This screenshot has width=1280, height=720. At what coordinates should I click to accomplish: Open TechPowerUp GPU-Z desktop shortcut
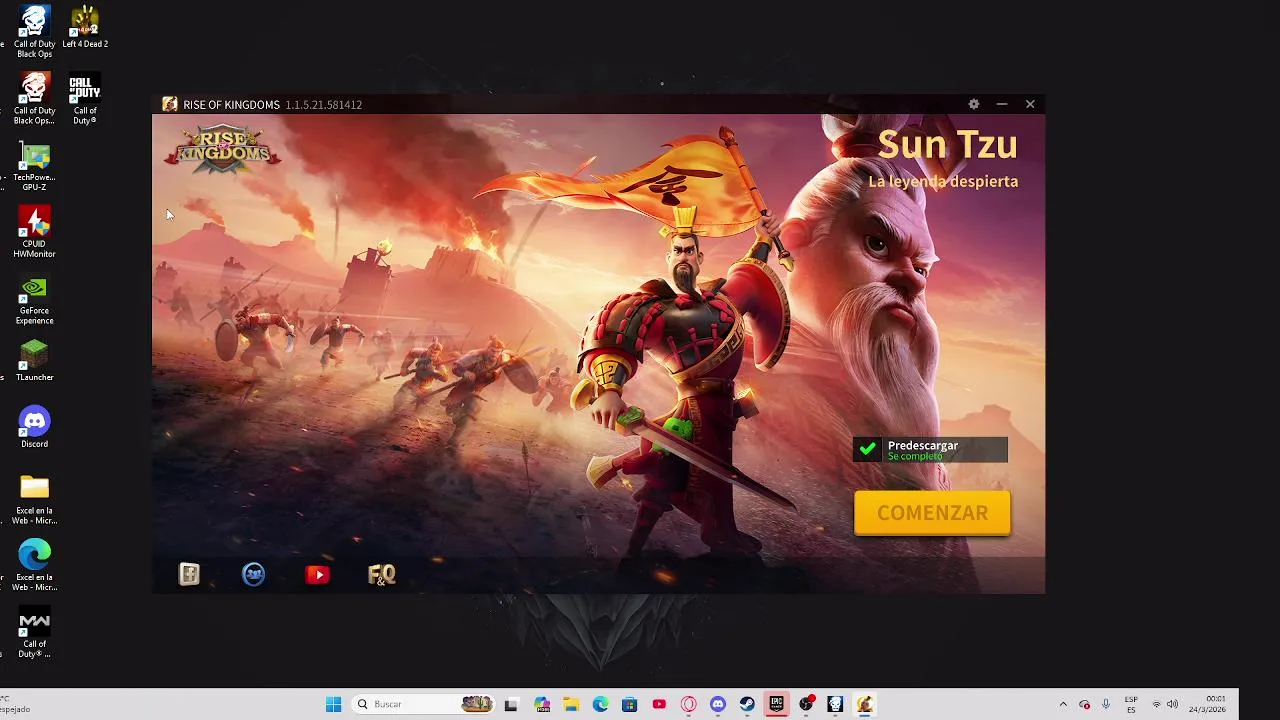(x=34, y=167)
